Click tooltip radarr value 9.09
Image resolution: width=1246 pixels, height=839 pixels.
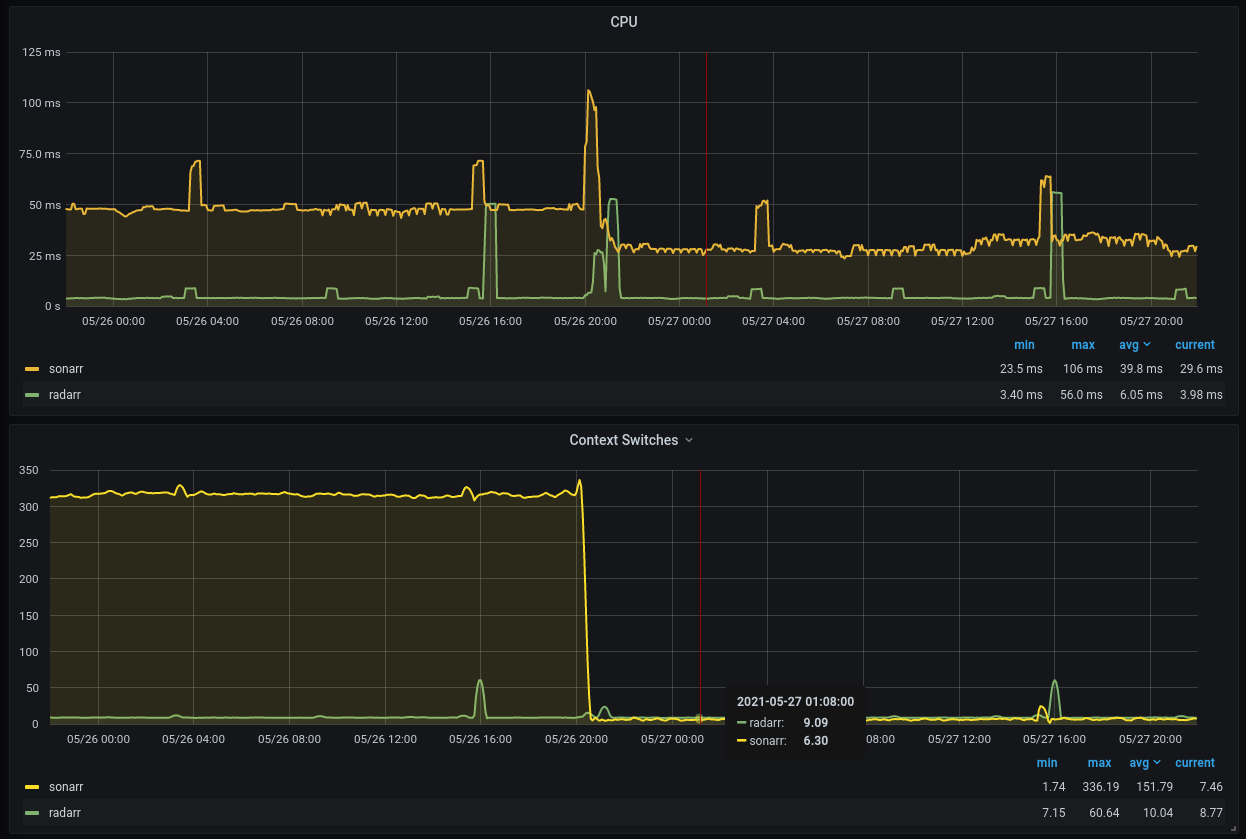pyautogui.click(x=816, y=722)
